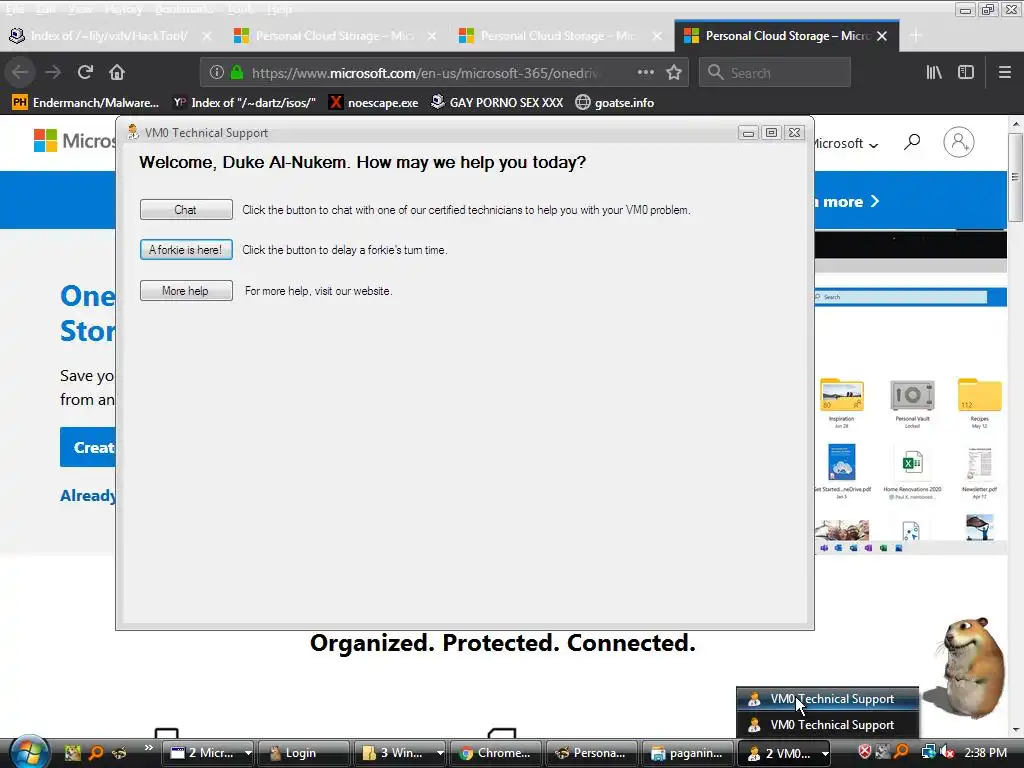Viewport: 1024px width, 768px height.
Task: Click the muted volume tray icon
Action: (947, 752)
